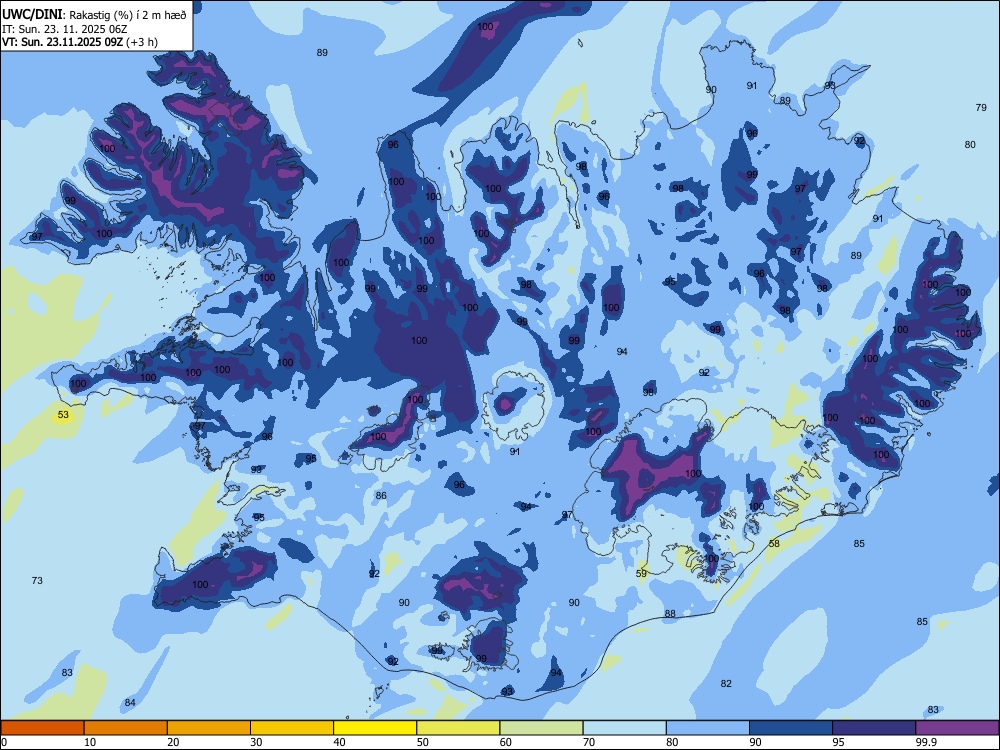Image resolution: width=1000 pixels, height=750 pixels.
Task: Click the '86' humidity value
Action: (x=381, y=496)
